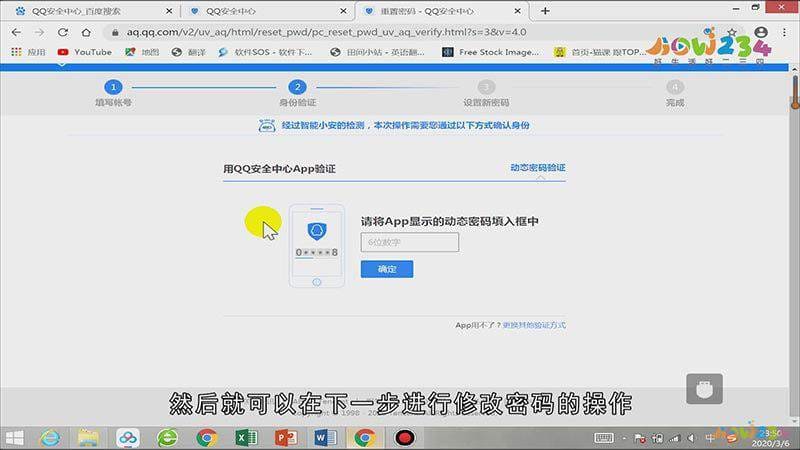The width and height of the screenshot is (800, 450).
Task: Open Word from the taskbar
Action: coord(325,438)
